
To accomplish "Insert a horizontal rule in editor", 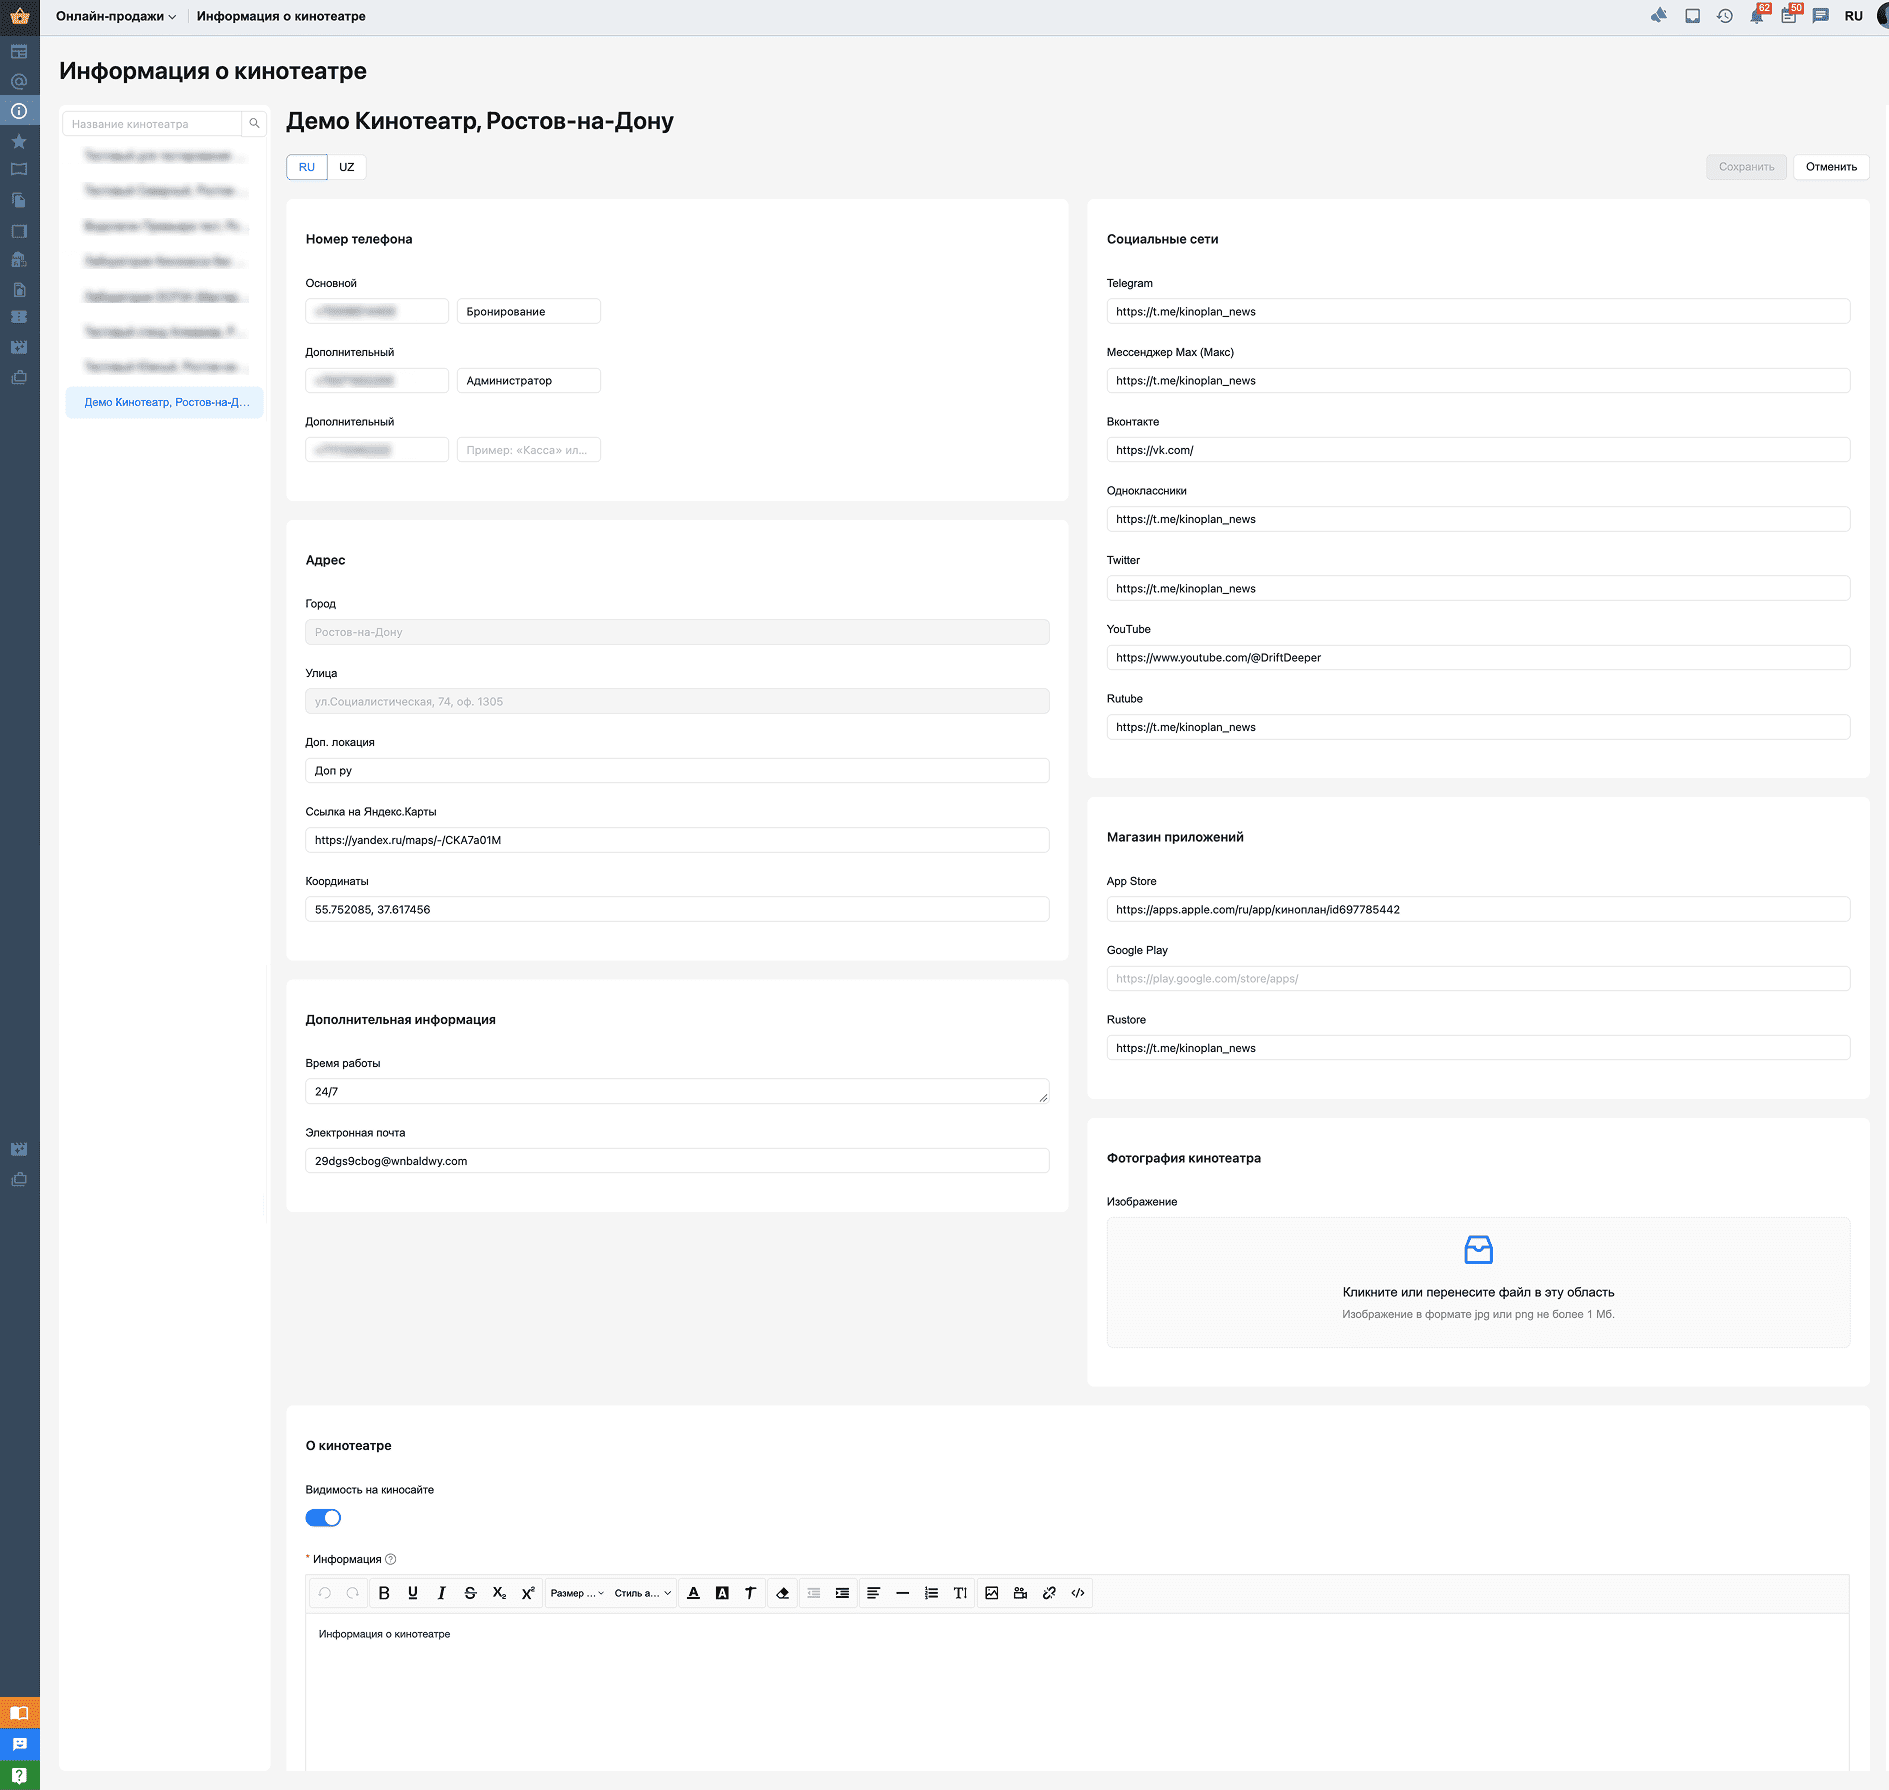I will pos(902,1593).
